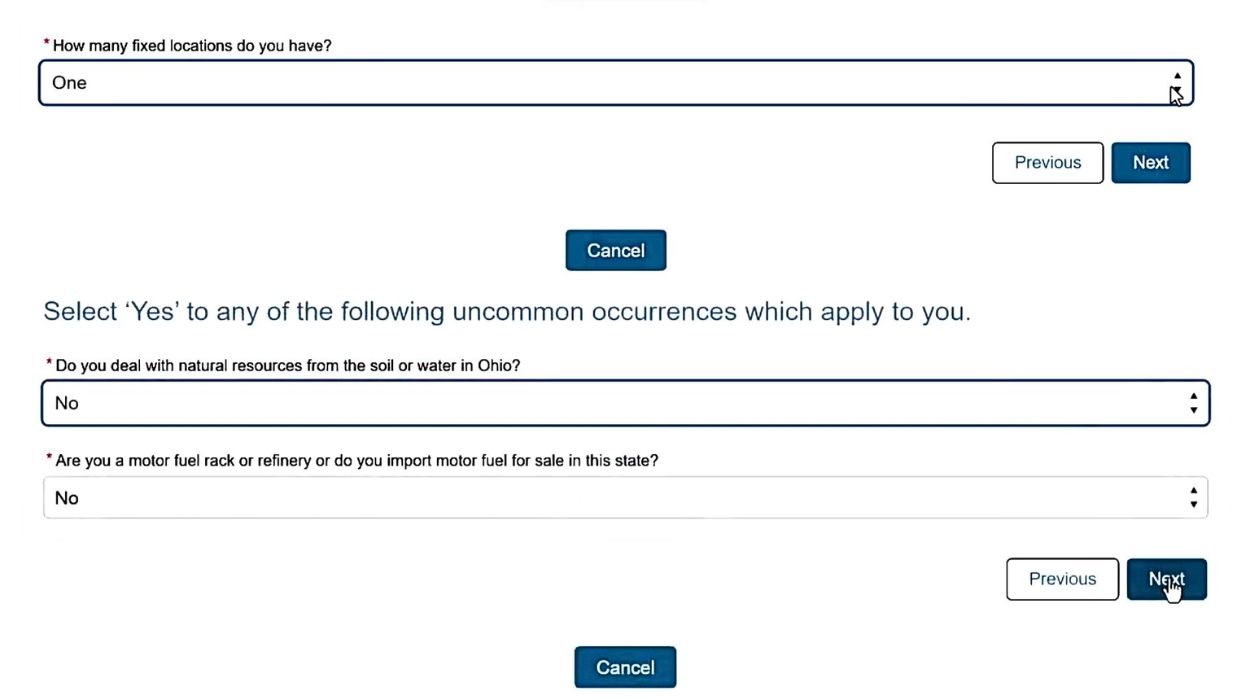The width and height of the screenshot is (1250, 700).
Task: Click the 'No' answer for motor fuel
Action: pyautogui.click(x=67, y=497)
